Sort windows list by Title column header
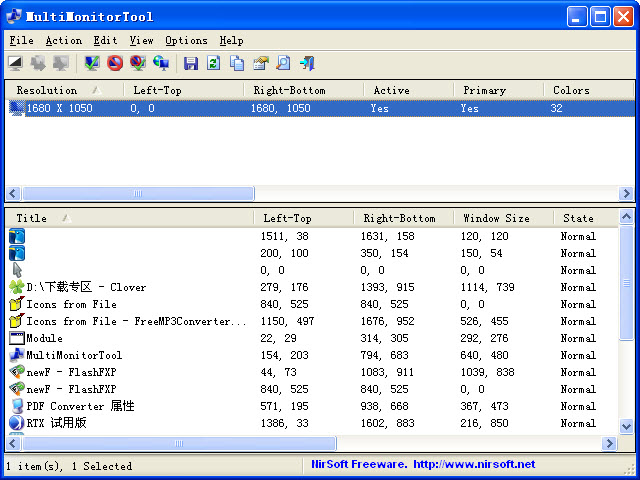640x480 pixels. [32, 218]
